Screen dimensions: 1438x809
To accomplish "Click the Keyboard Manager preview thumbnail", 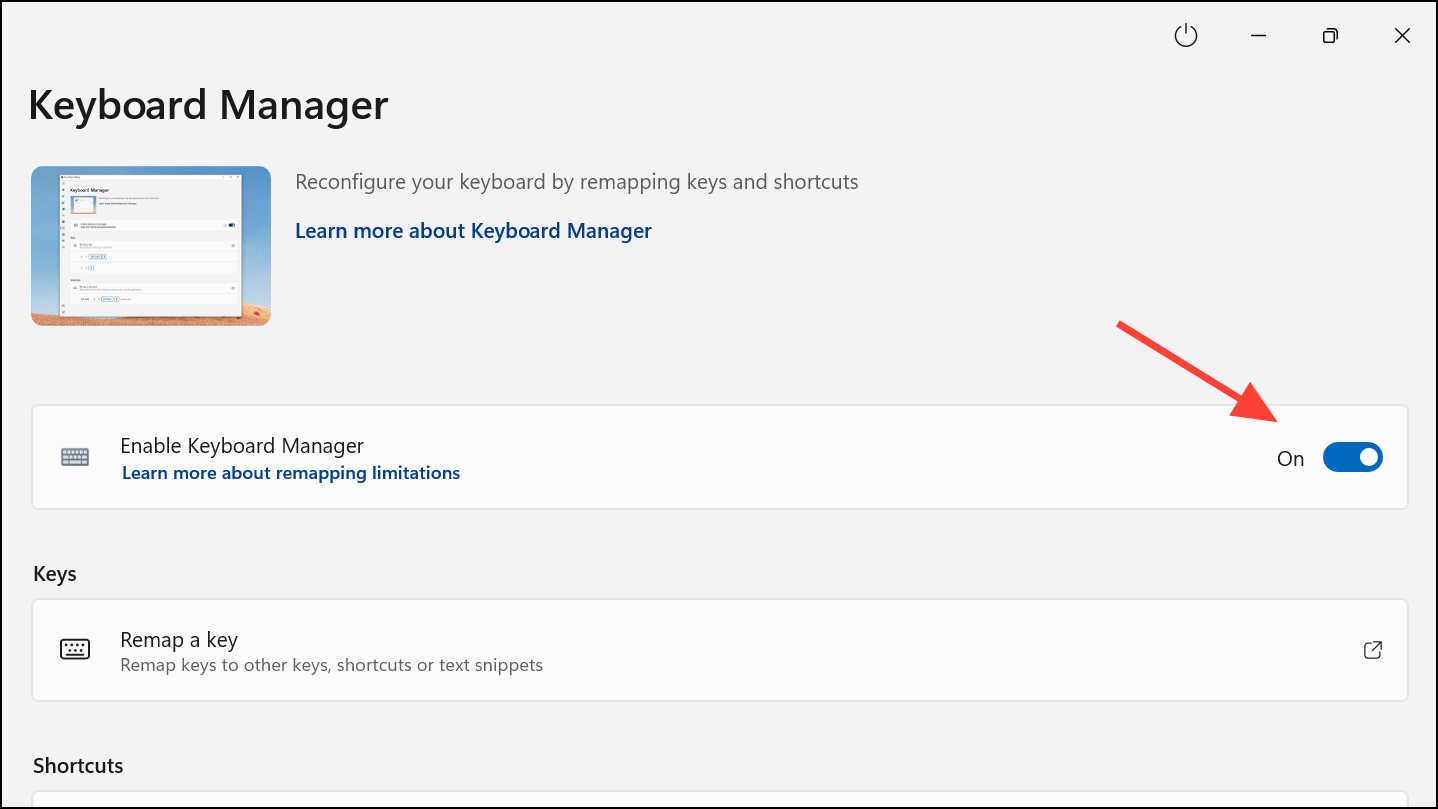I will (151, 246).
